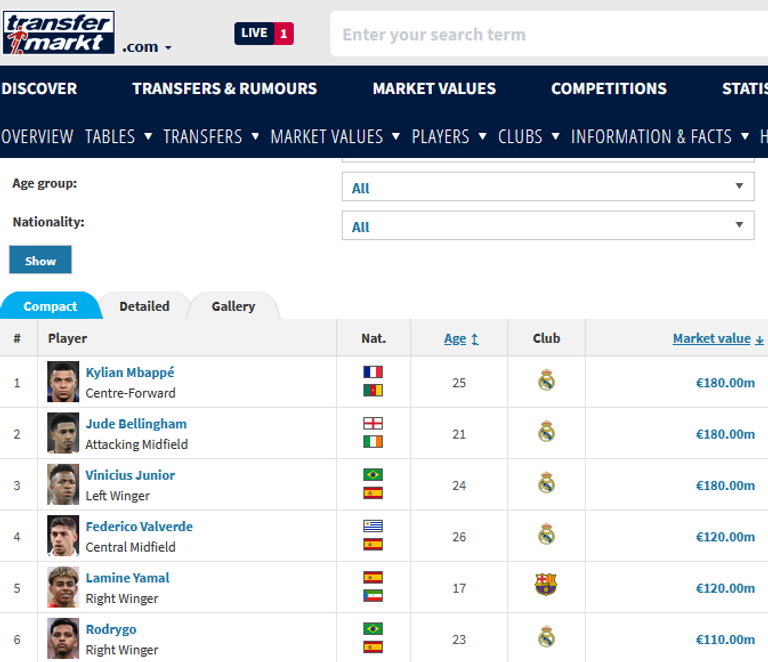Switch to the Gallery tab
The image size is (768, 662).
pos(233,306)
